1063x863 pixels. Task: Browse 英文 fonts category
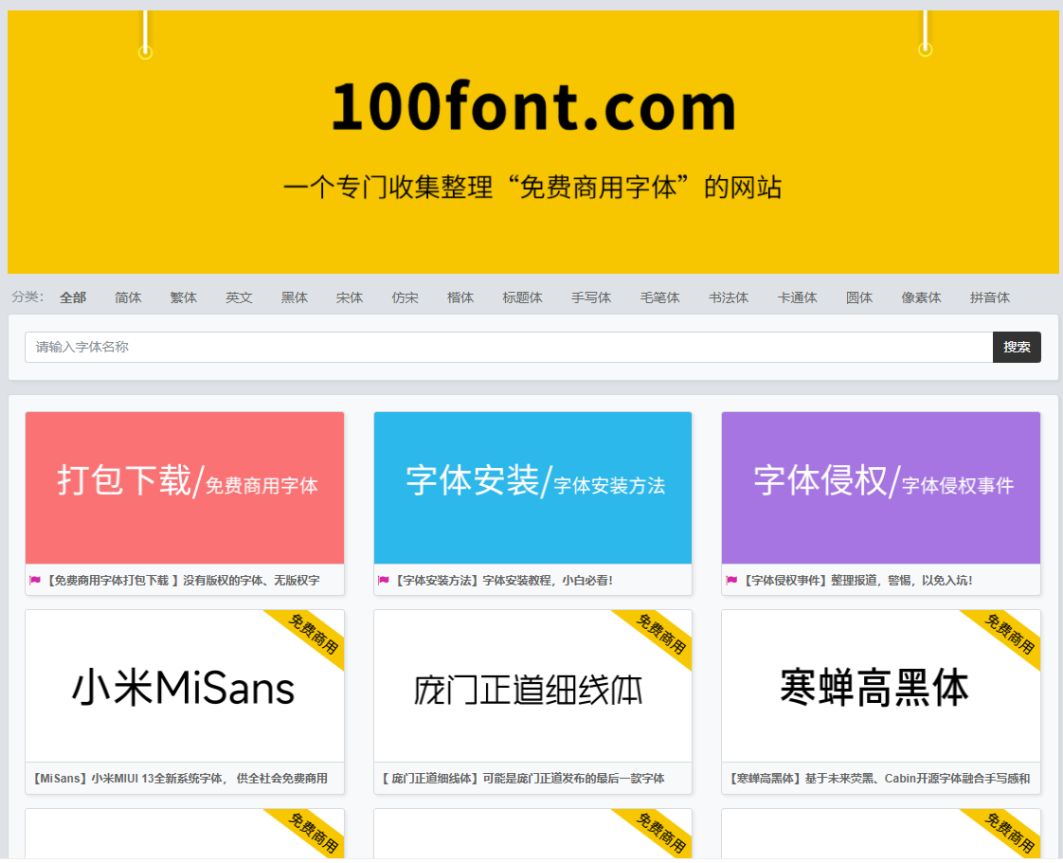tap(239, 297)
